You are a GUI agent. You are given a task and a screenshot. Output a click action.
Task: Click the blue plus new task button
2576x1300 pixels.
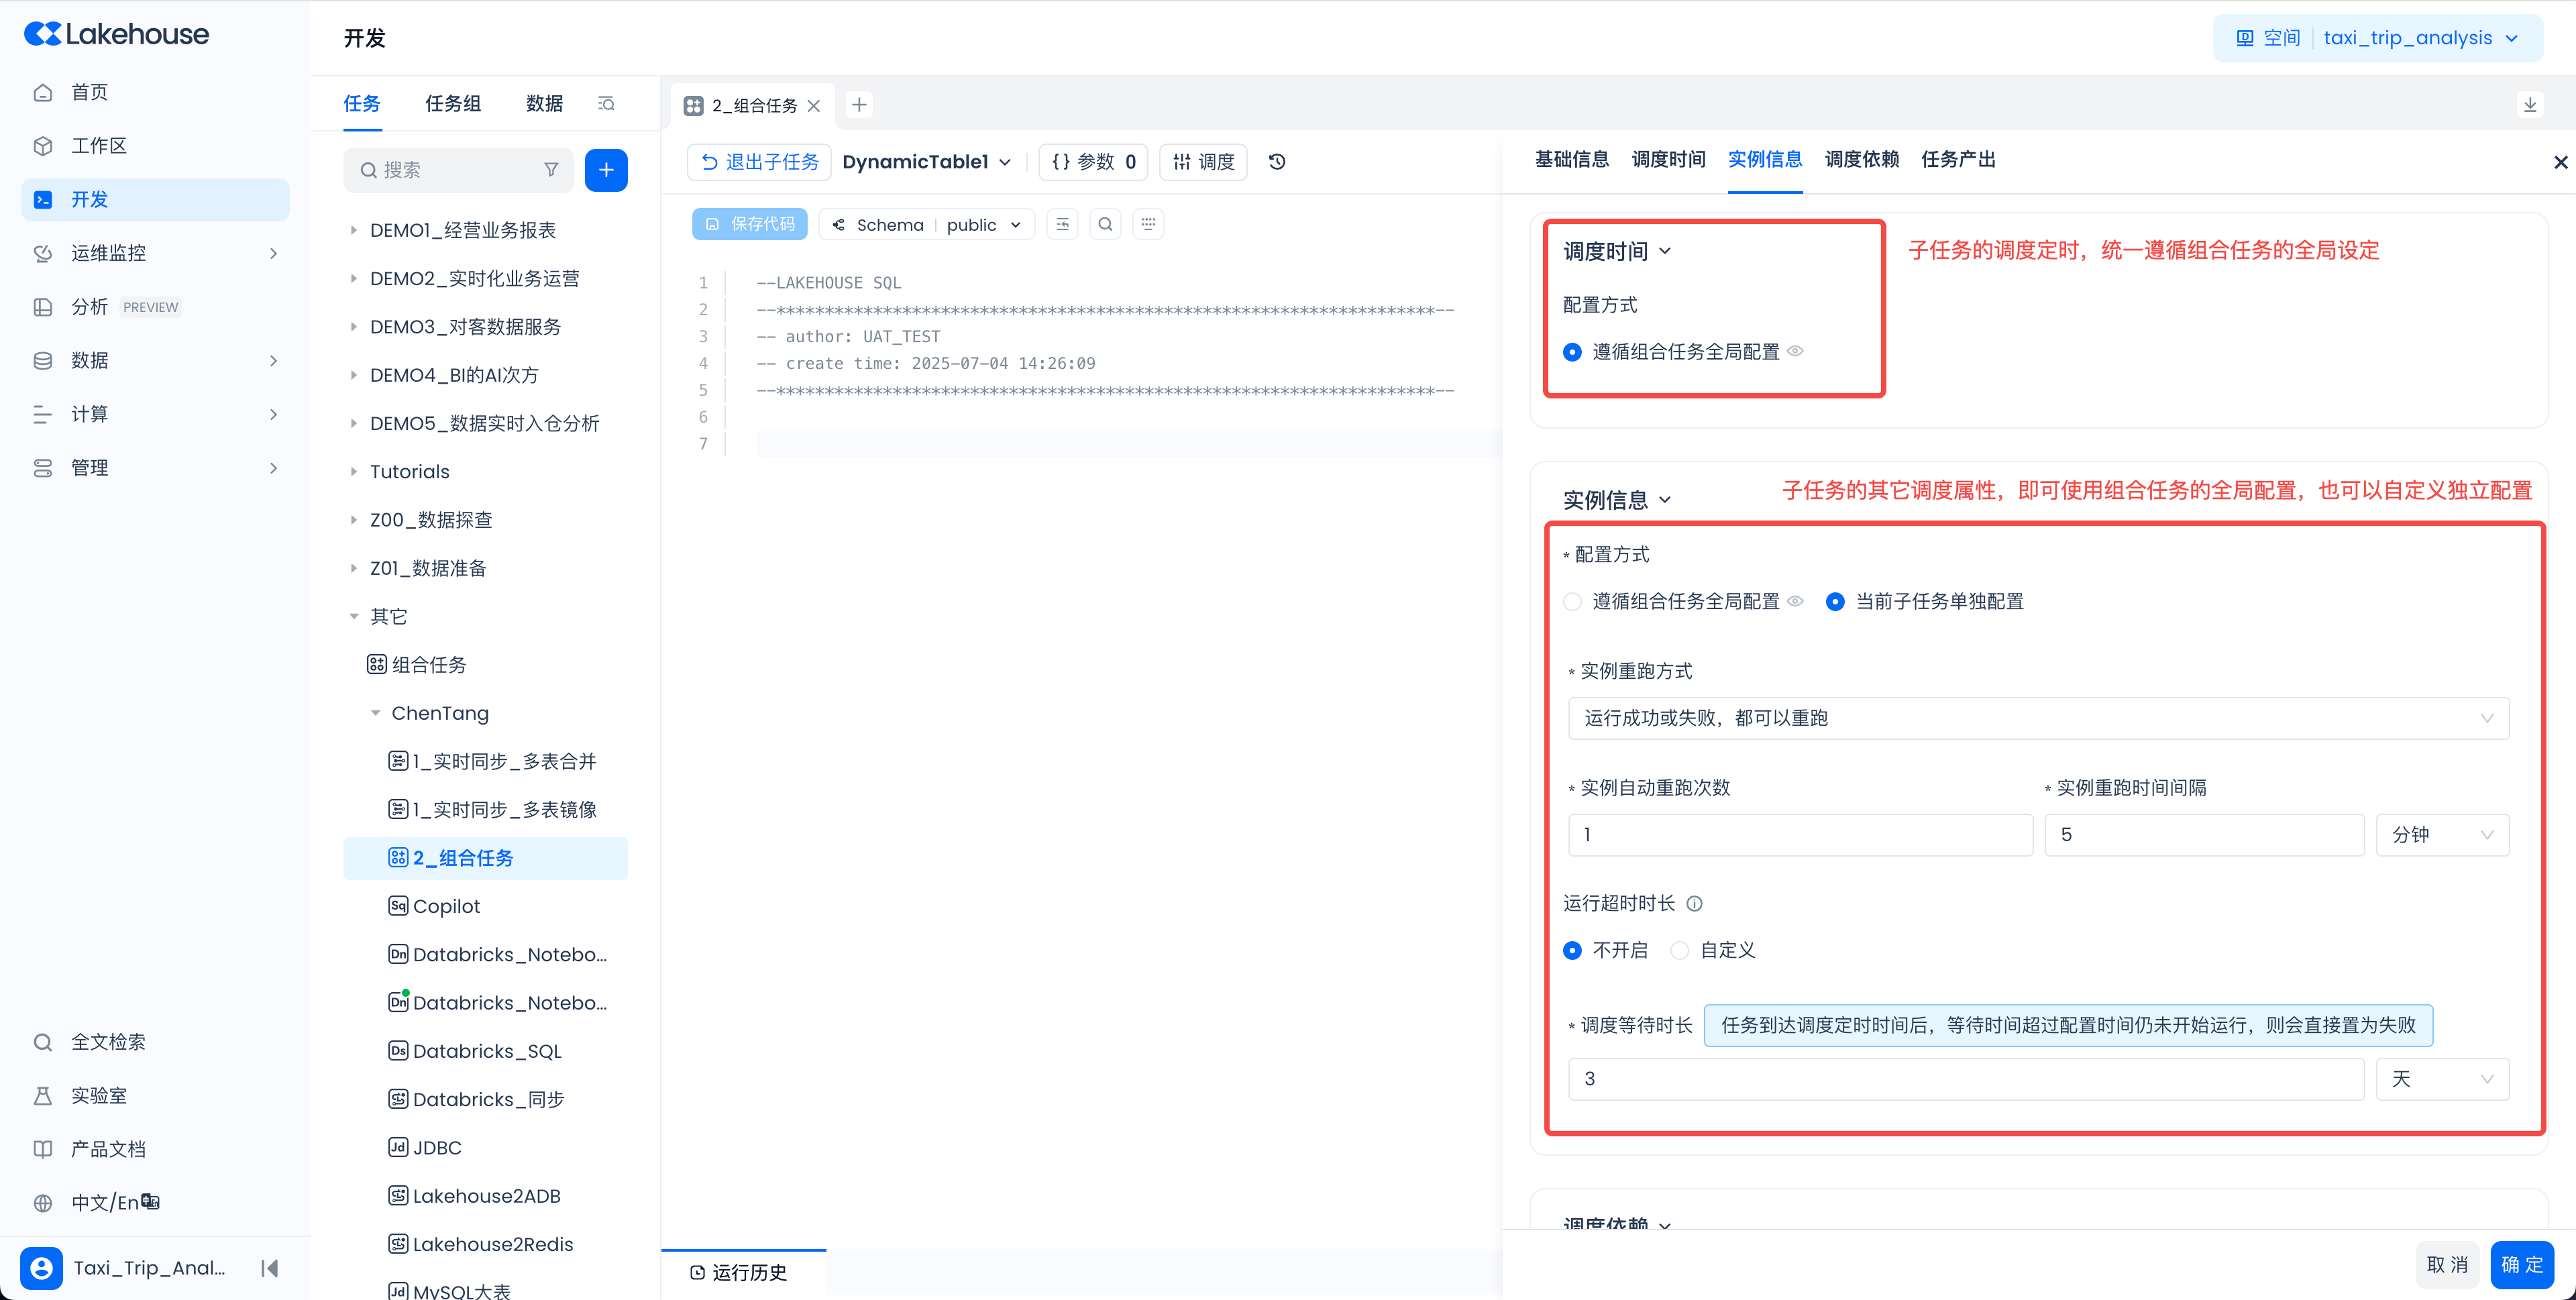[606, 170]
